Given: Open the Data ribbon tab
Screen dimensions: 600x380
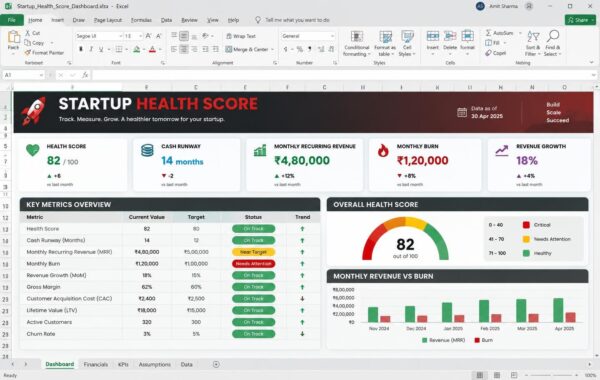Looking at the screenshot, I should [166, 20].
